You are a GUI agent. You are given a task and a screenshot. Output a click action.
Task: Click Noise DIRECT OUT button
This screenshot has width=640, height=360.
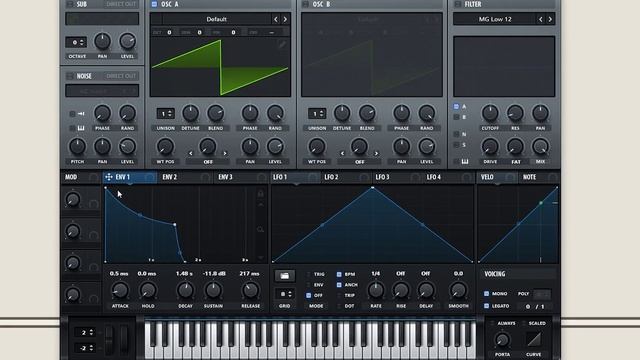click(x=120, y=76)
